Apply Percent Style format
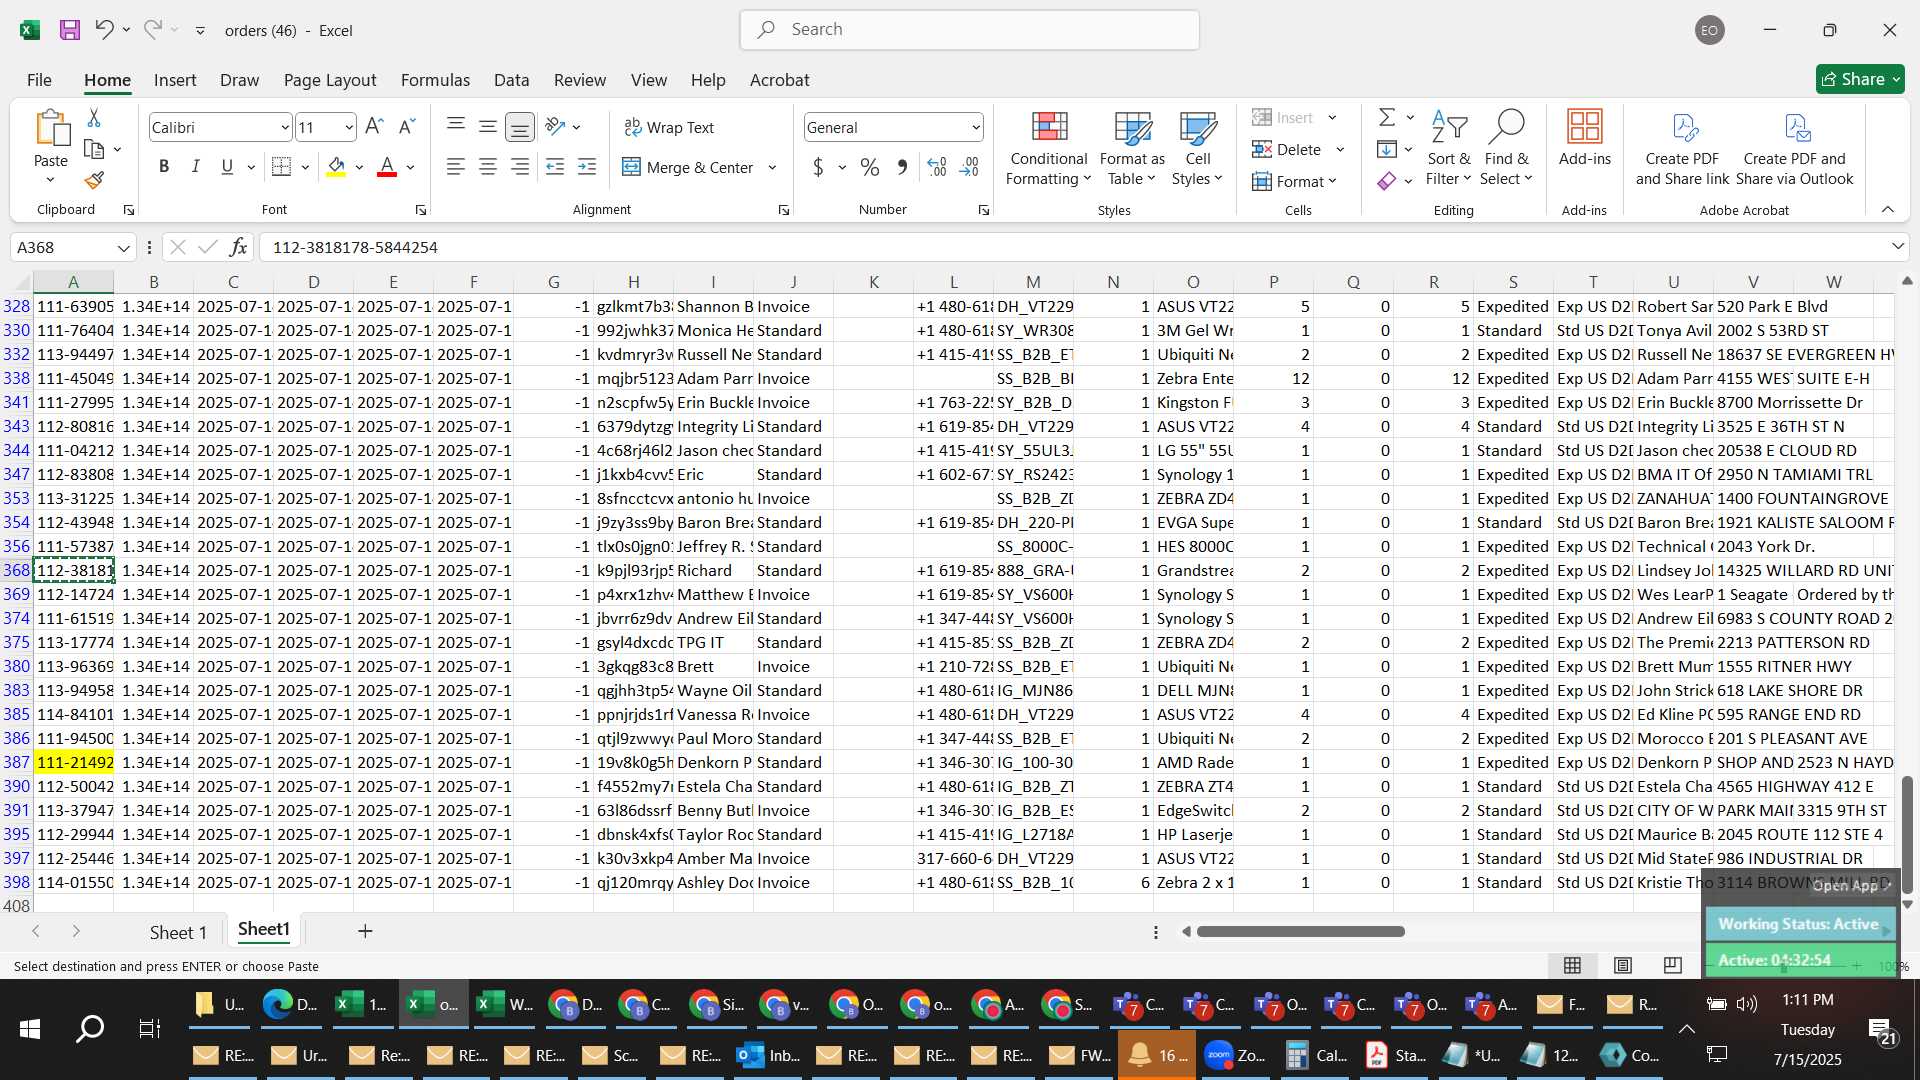The image size is (1920, 1080). tap(870, 167)
